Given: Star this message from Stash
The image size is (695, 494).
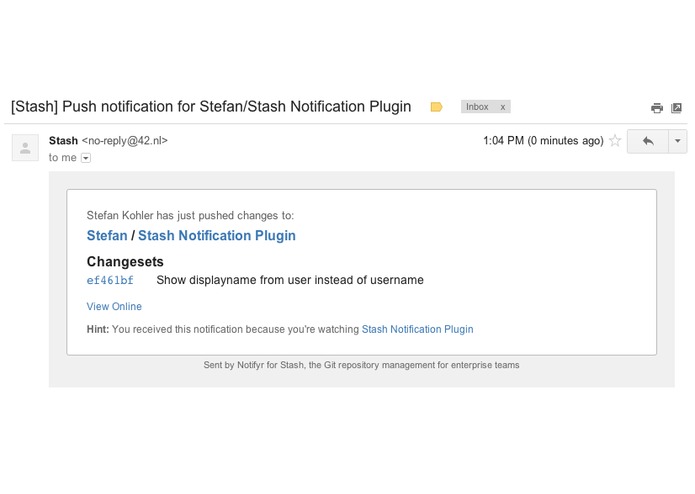Looking at the screenshot, I should [615, 140].
